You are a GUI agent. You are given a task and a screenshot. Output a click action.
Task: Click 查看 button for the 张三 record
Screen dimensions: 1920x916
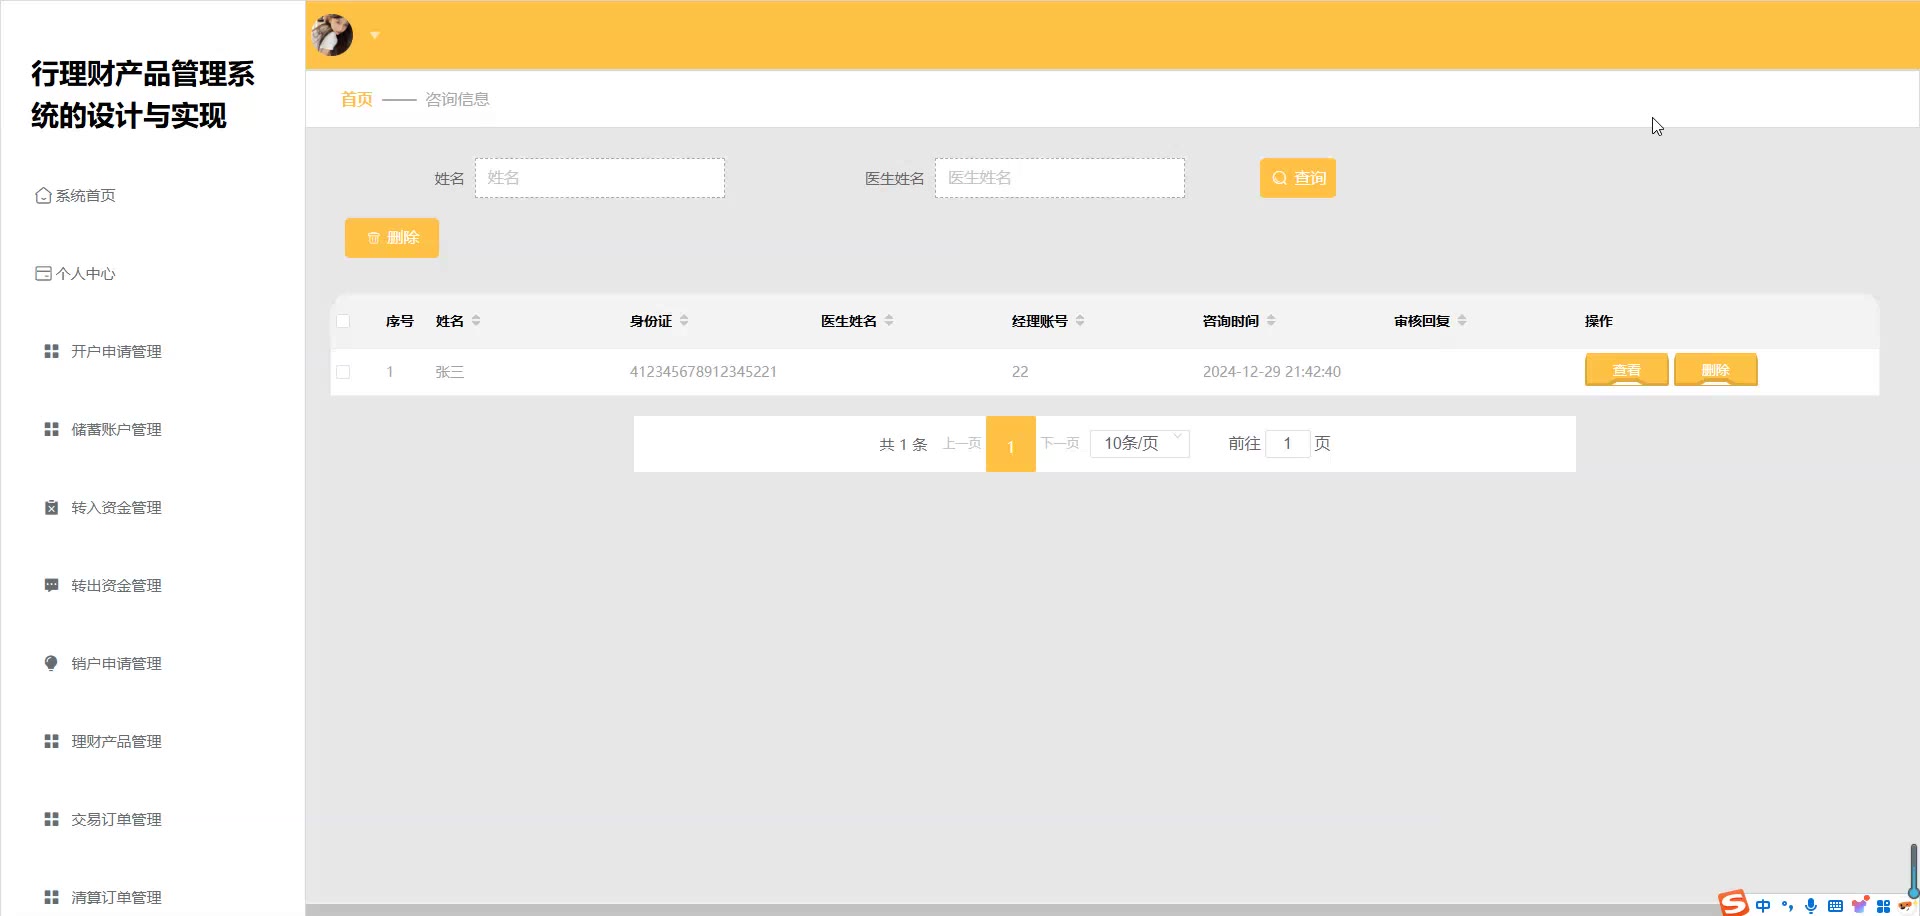1626,370
